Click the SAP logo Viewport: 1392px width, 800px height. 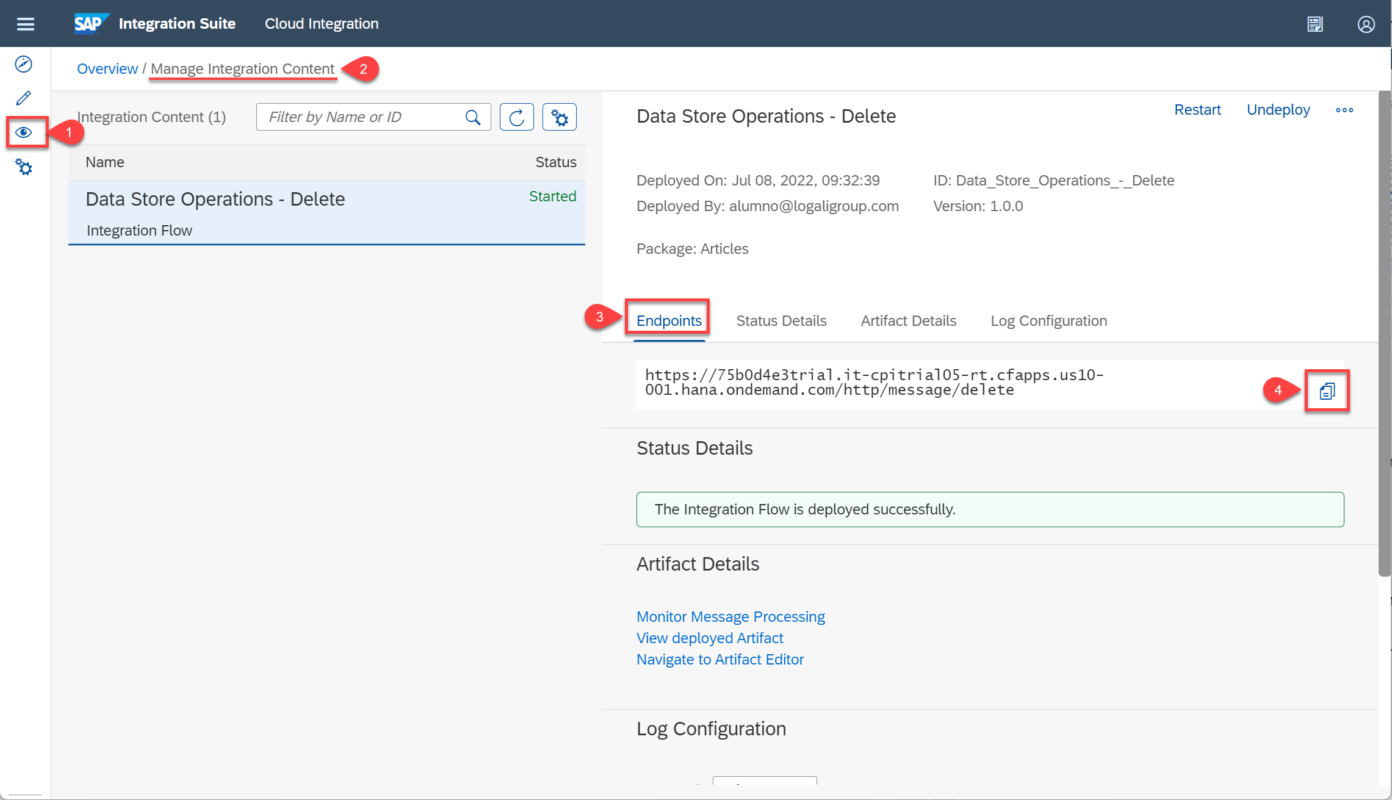(x=92, y=23)
